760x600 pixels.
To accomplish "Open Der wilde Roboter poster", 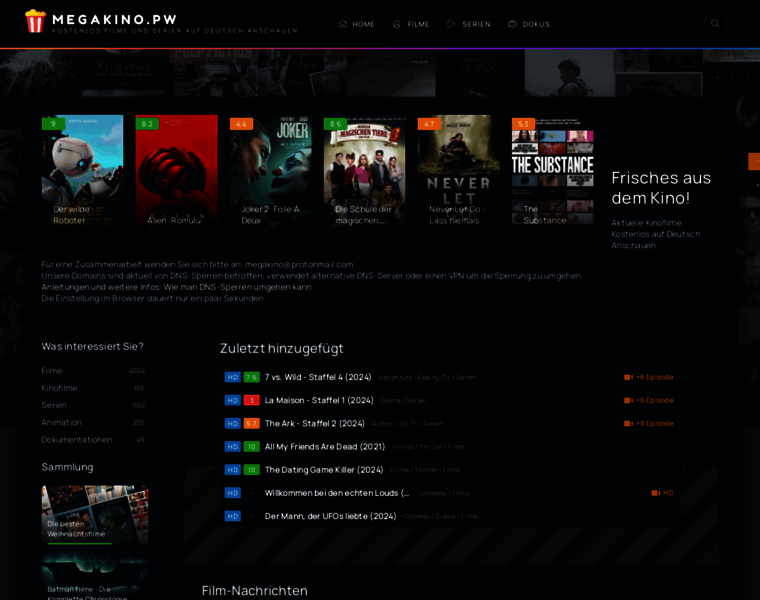I will click(82, 170).
